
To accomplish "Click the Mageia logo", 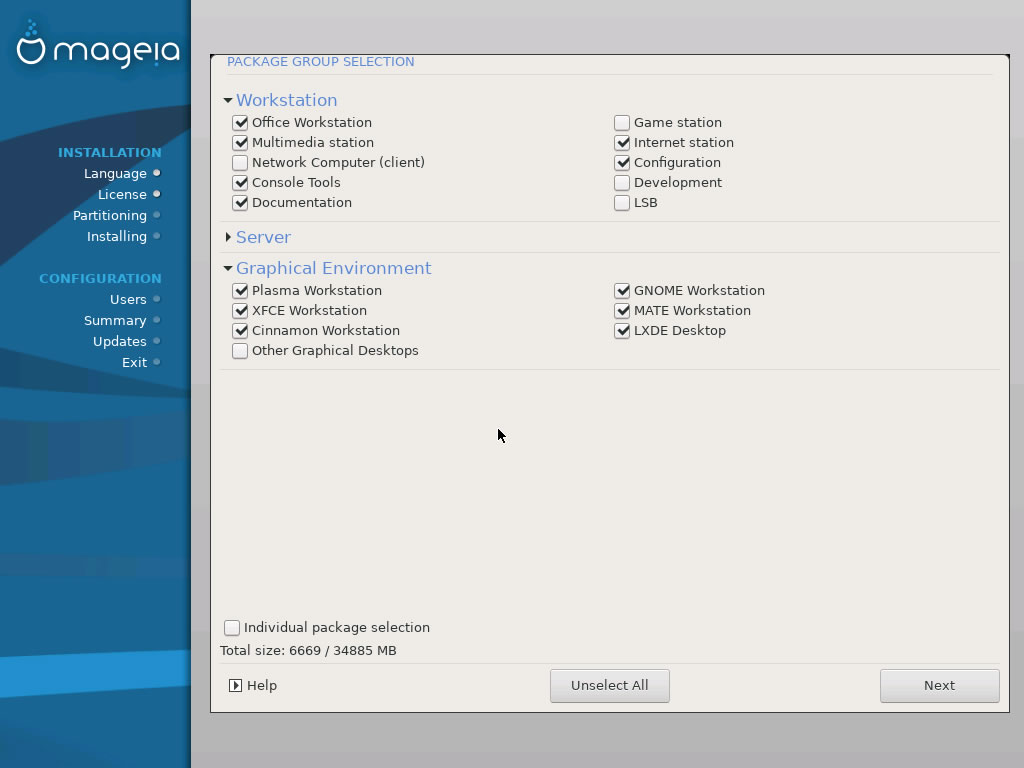I will [98, 46].
